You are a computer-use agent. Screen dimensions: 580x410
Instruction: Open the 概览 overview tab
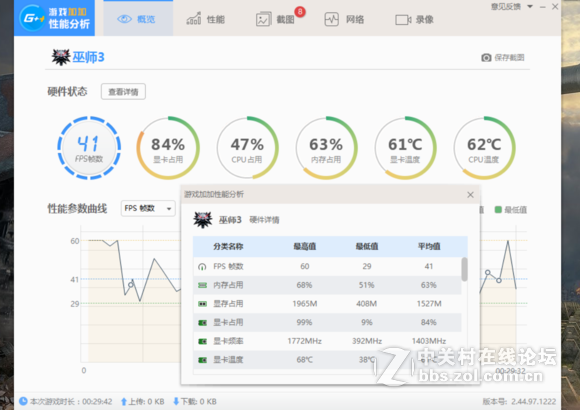(138, 19)
